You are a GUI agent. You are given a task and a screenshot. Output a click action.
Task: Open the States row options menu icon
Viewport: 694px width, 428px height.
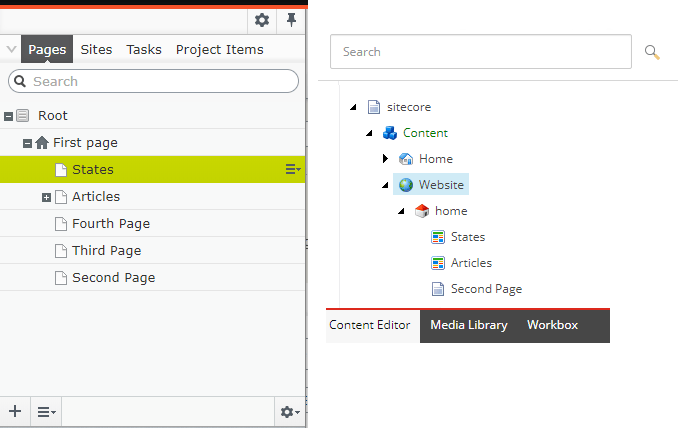tap(293, 169)
